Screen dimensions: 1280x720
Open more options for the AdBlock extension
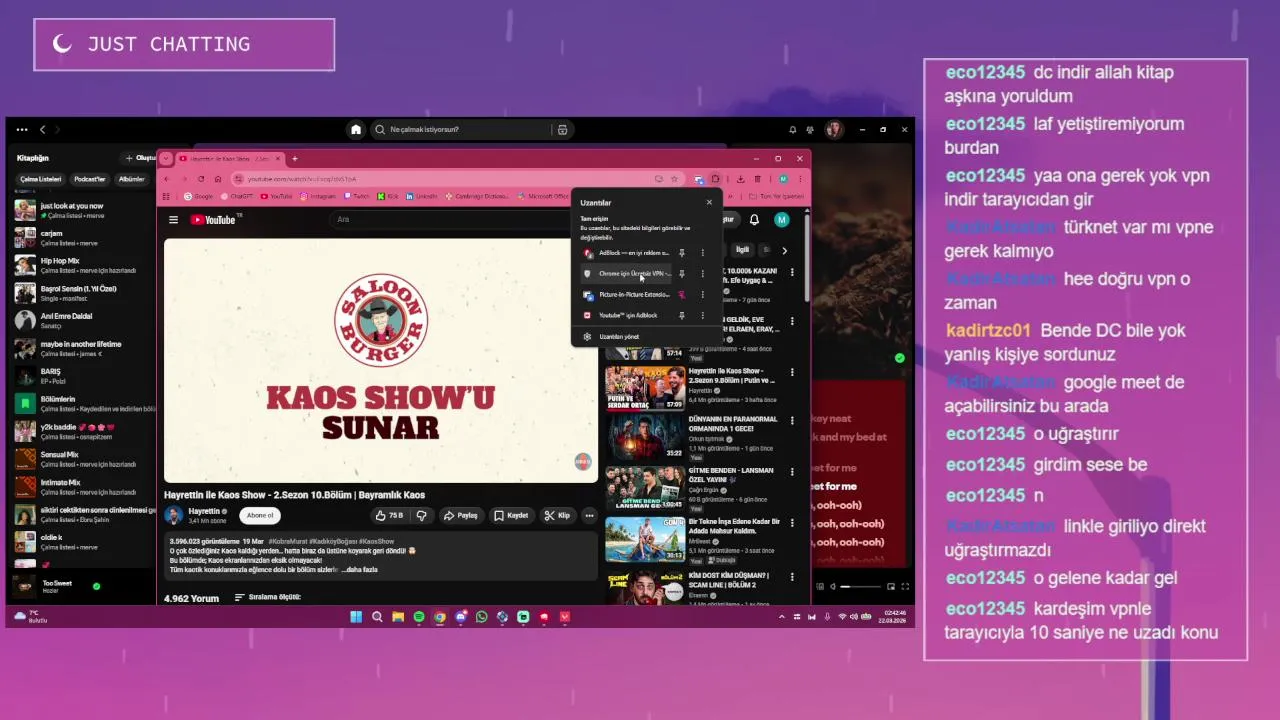[x=702, y=253]
